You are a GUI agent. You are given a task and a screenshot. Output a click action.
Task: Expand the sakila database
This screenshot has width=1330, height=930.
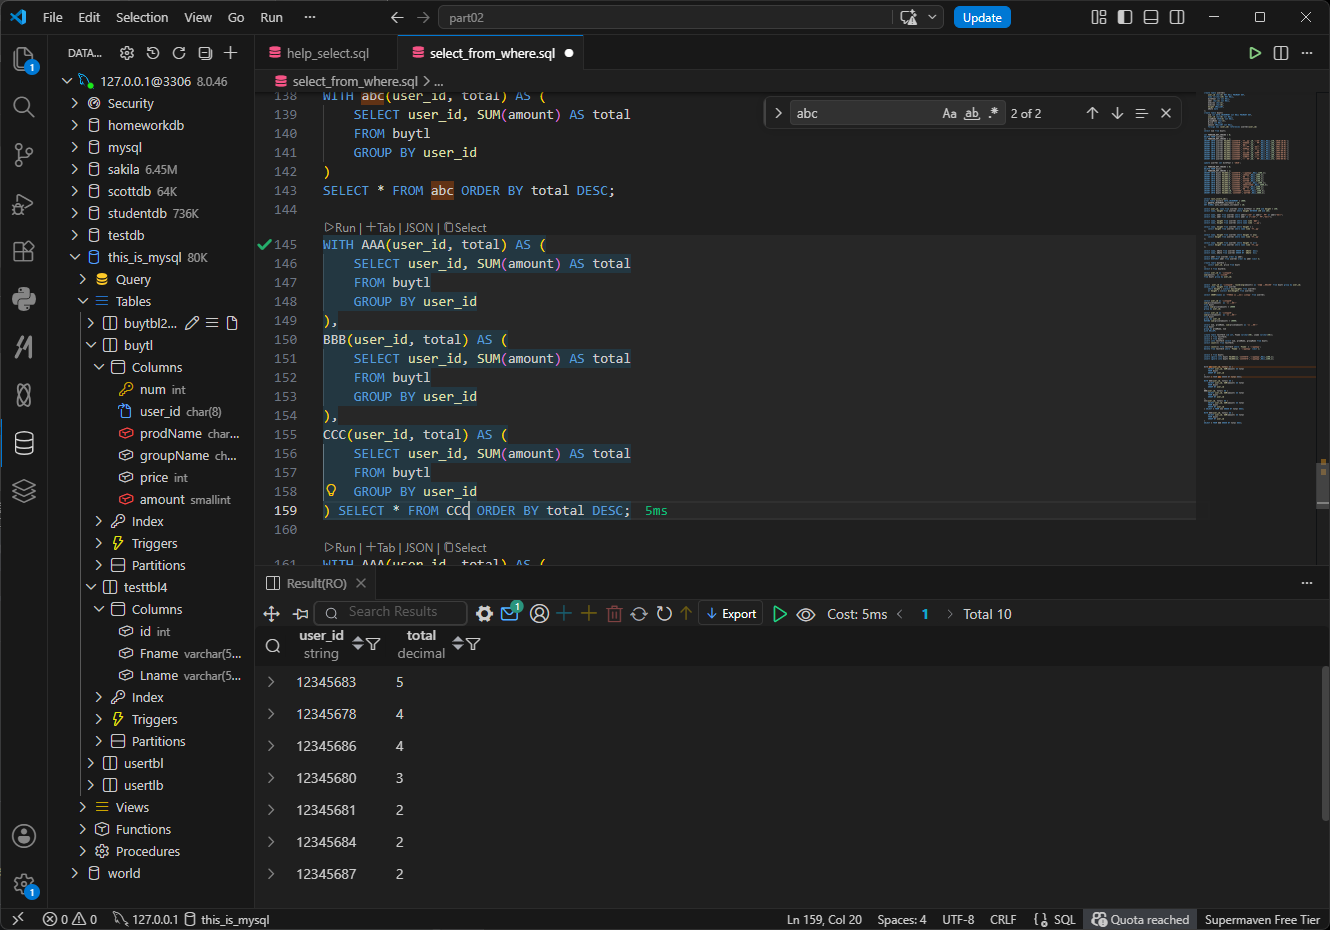(x=75, y=169)
